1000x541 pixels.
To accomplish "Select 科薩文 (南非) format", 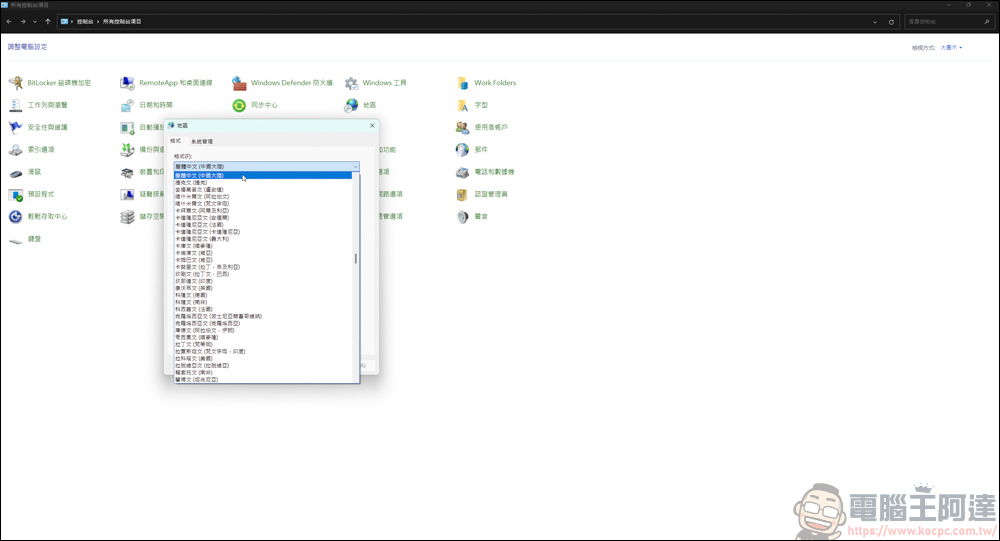I will tap(263, 302).
